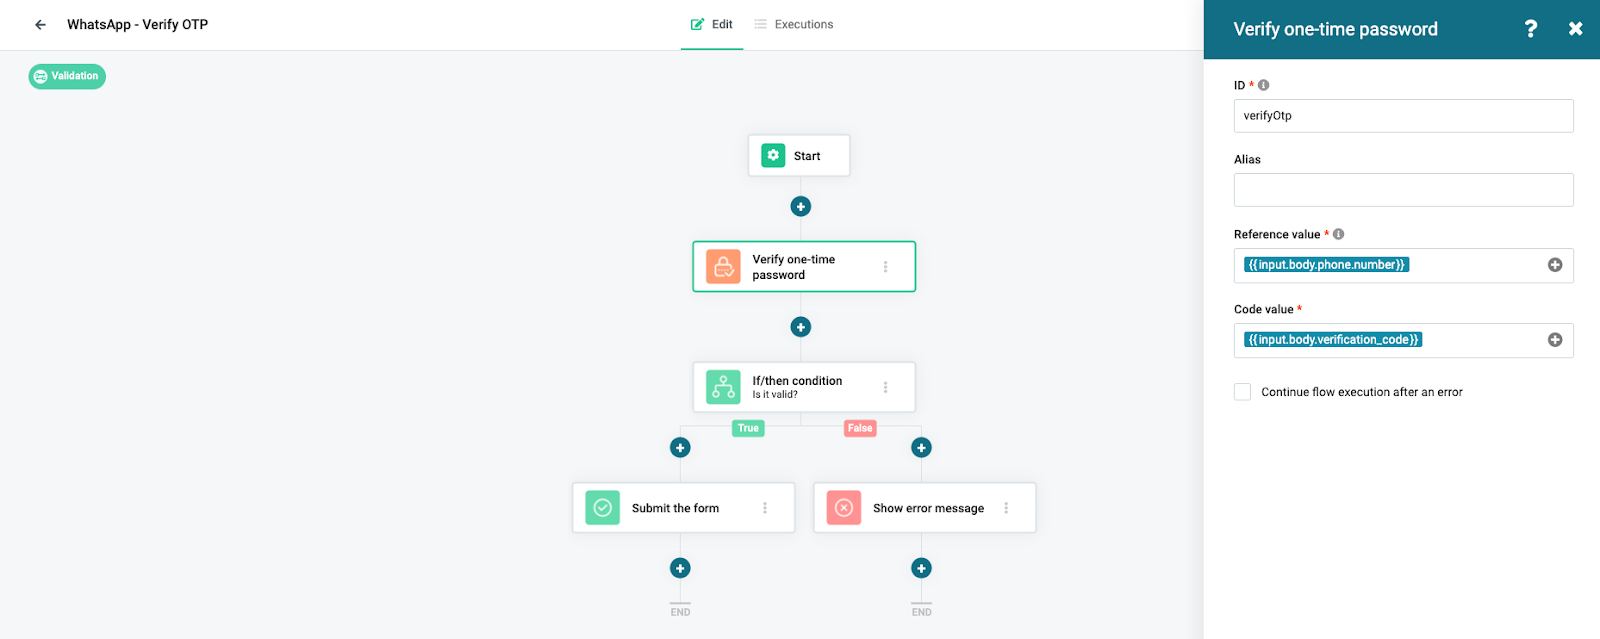Switch to the Executions tab
Viewport: 1600px width, 639px height.
[794, 25]
